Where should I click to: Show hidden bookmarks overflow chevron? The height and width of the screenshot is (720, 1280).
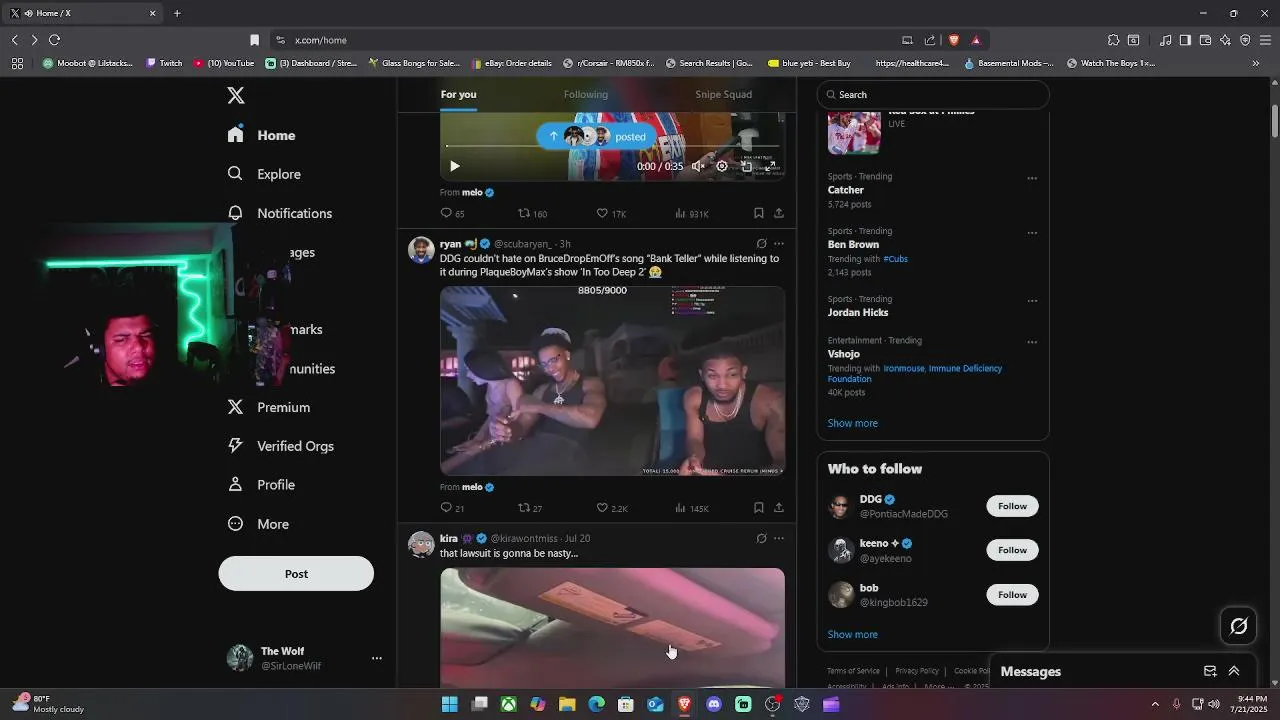point(1255,63)
